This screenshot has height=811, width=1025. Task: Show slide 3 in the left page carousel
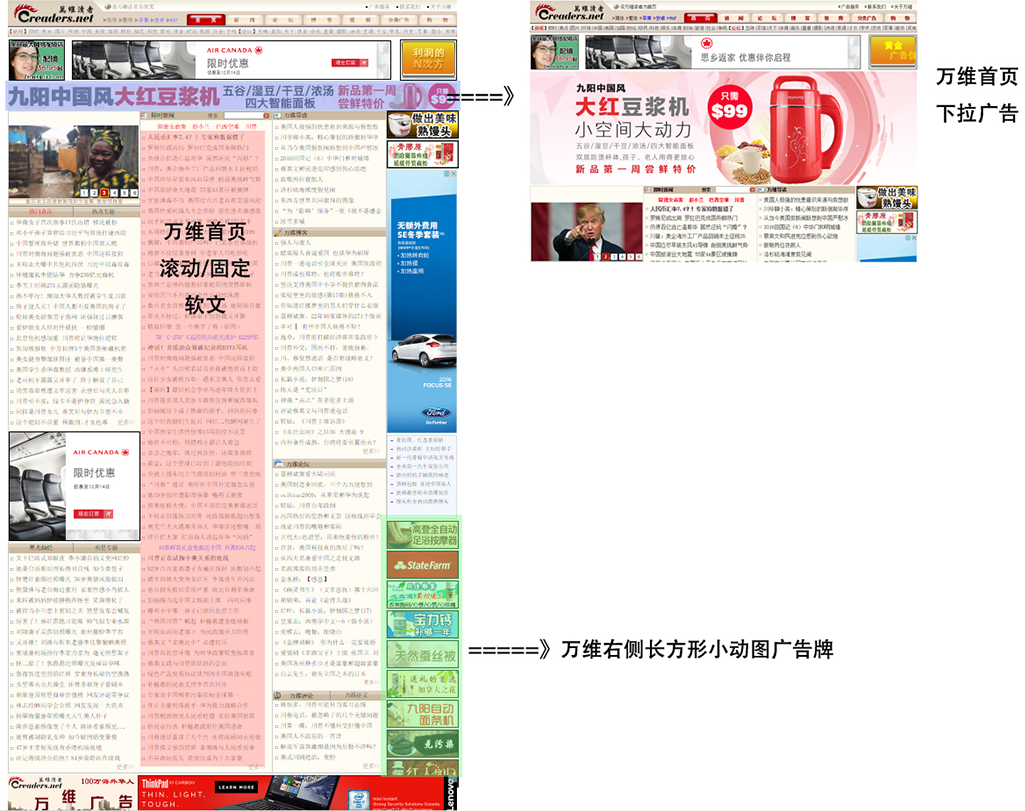104,193
